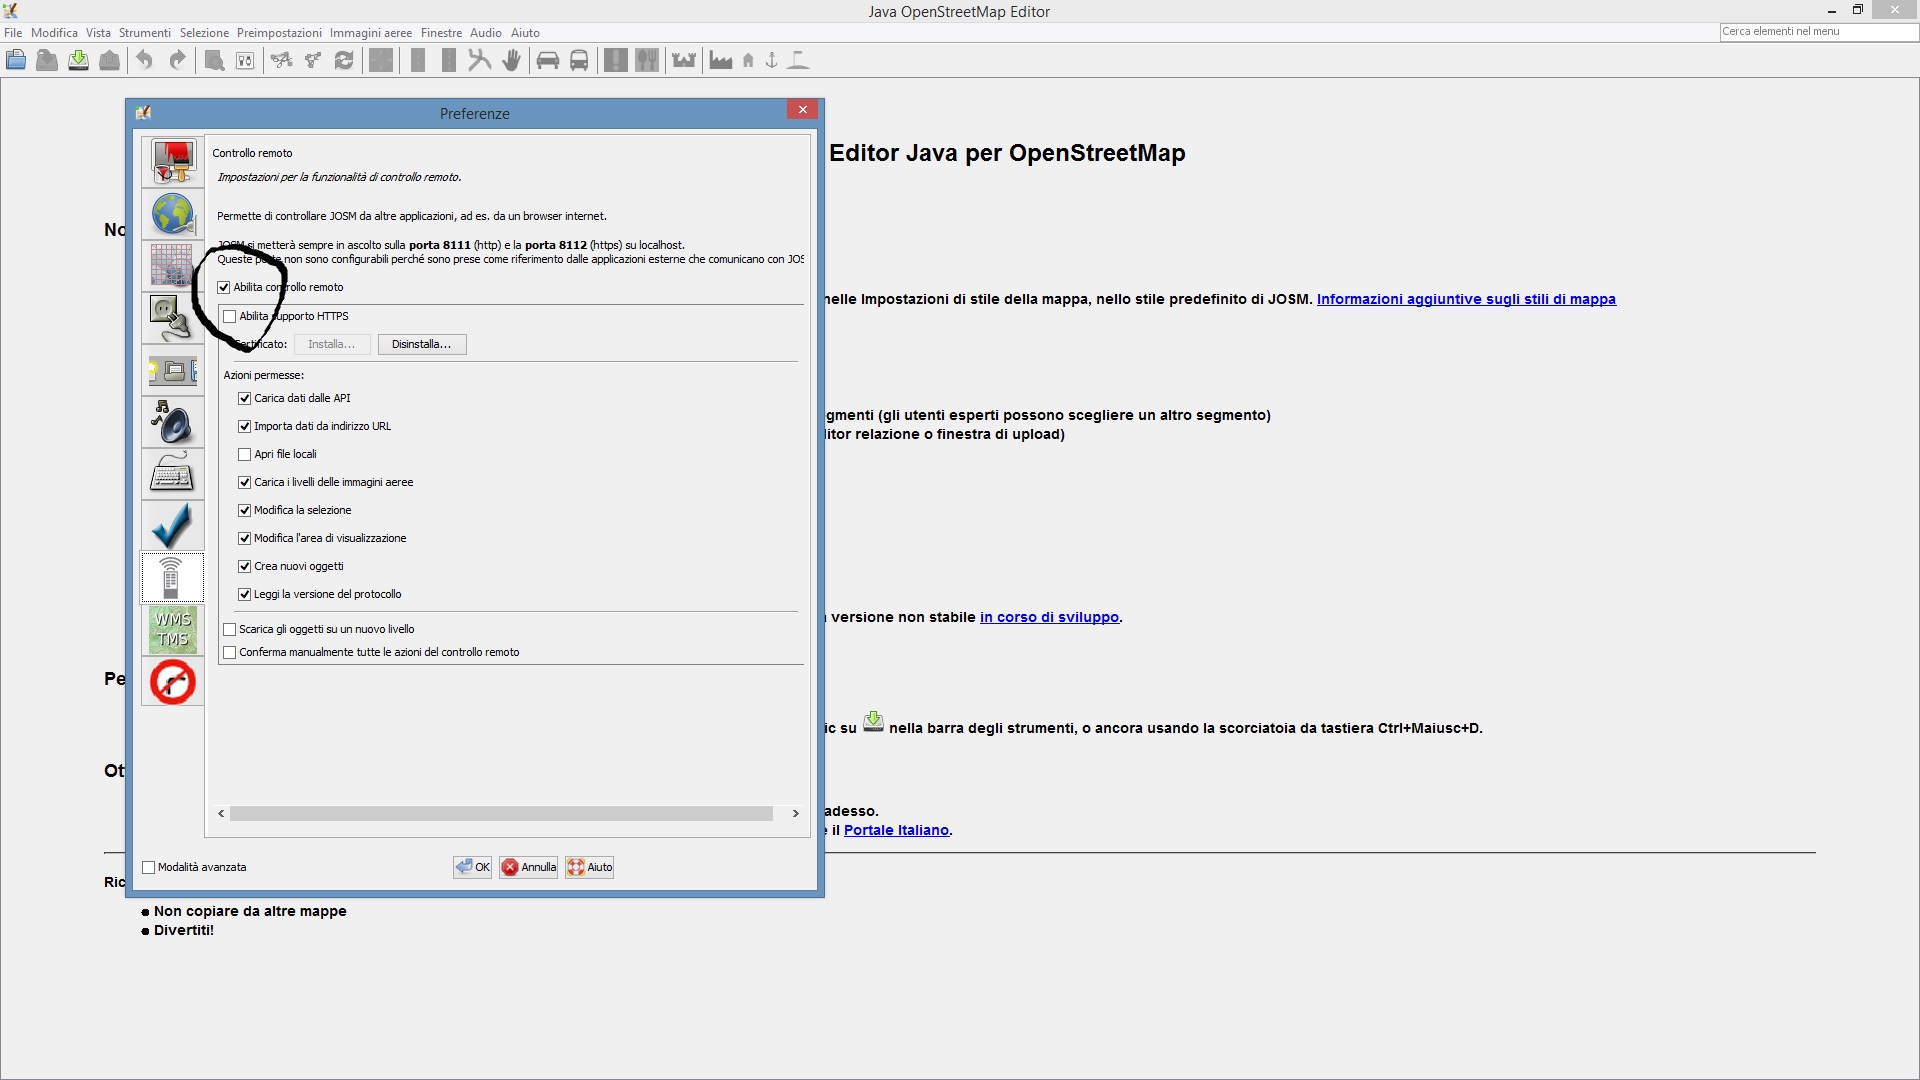Open the audio speaker preferences tab

click(172, 422)
